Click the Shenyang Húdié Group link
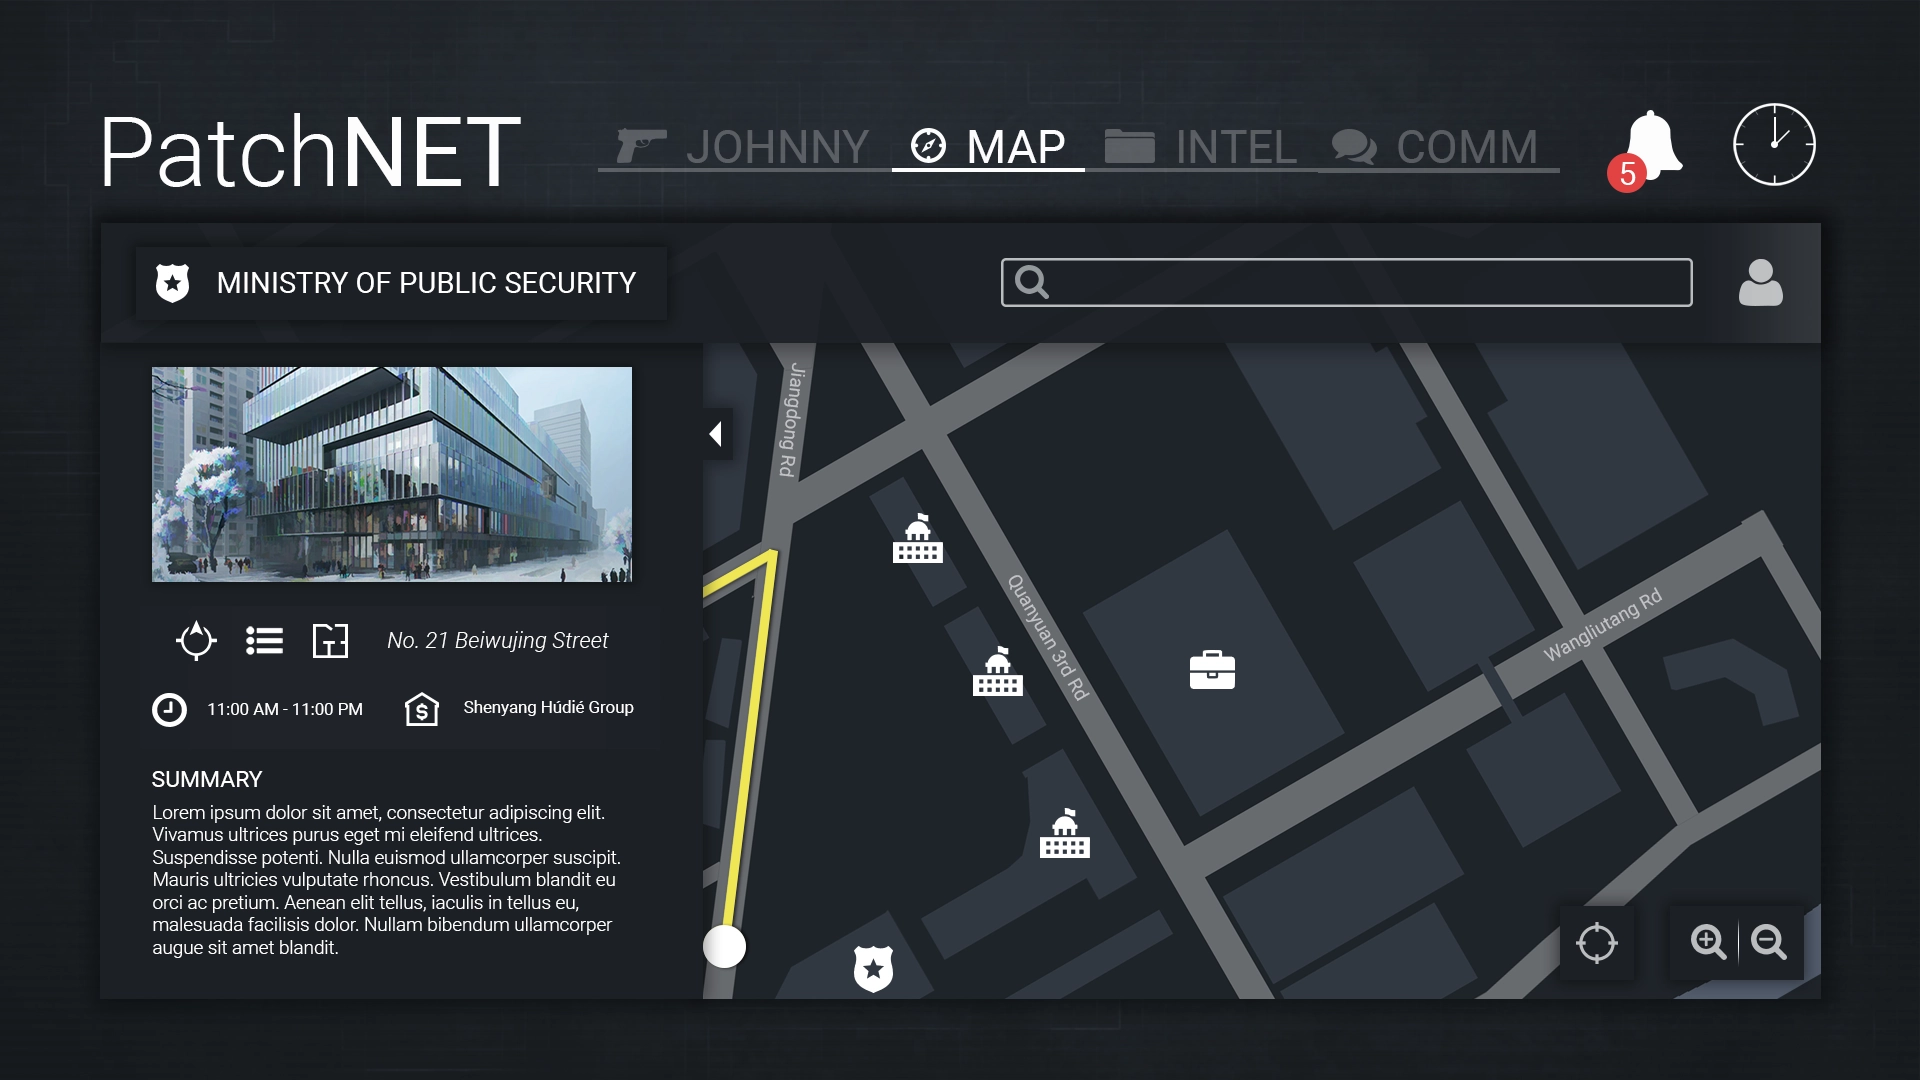Viewport: 1920px width, 1080px height. click(x=548, y=708)
